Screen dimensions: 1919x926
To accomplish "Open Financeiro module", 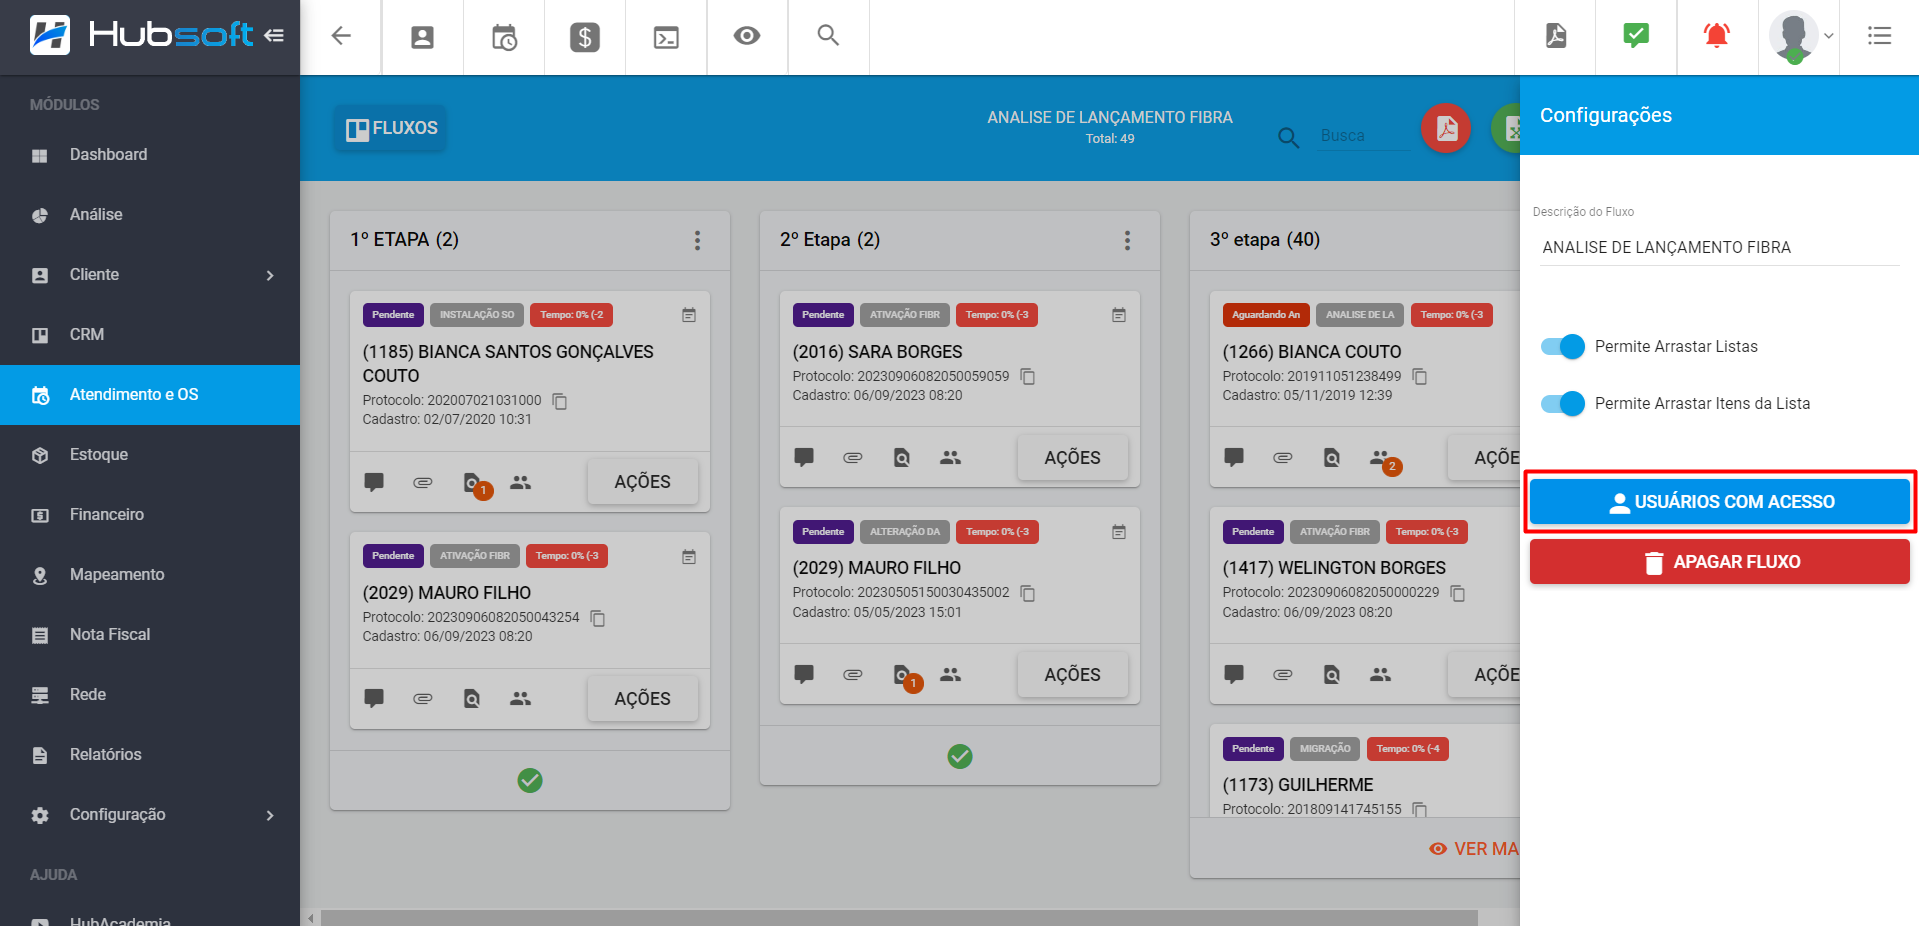I will [150, 515].
